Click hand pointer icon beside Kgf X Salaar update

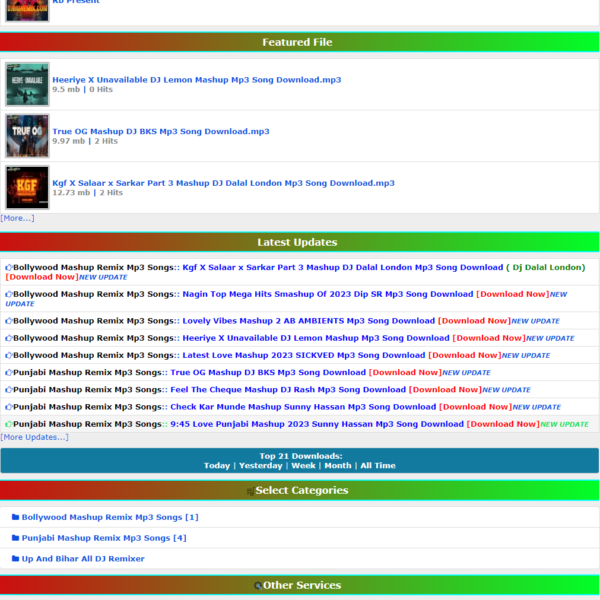[9, 267]
